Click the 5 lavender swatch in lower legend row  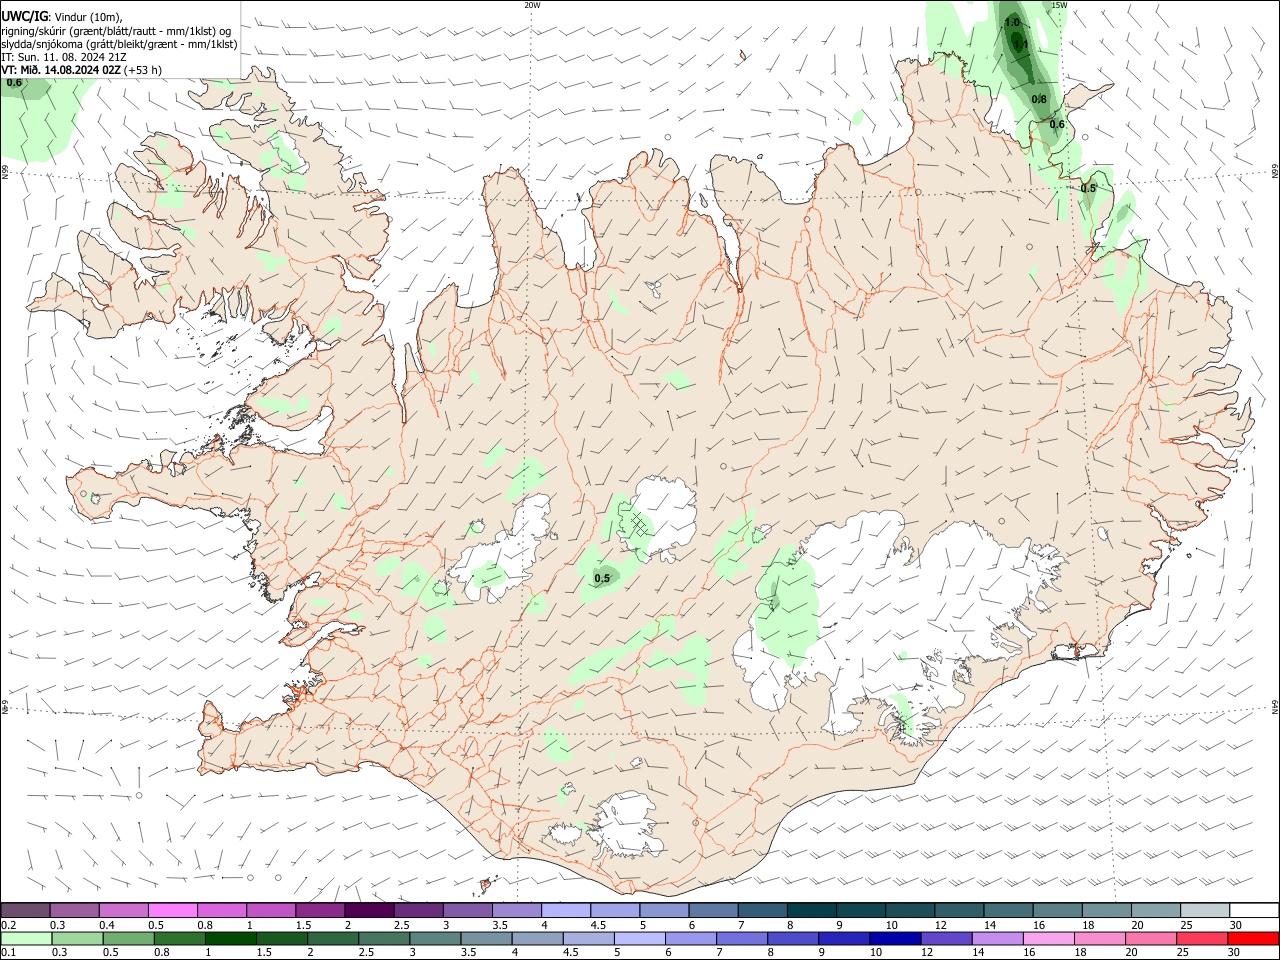pos(639,938)
